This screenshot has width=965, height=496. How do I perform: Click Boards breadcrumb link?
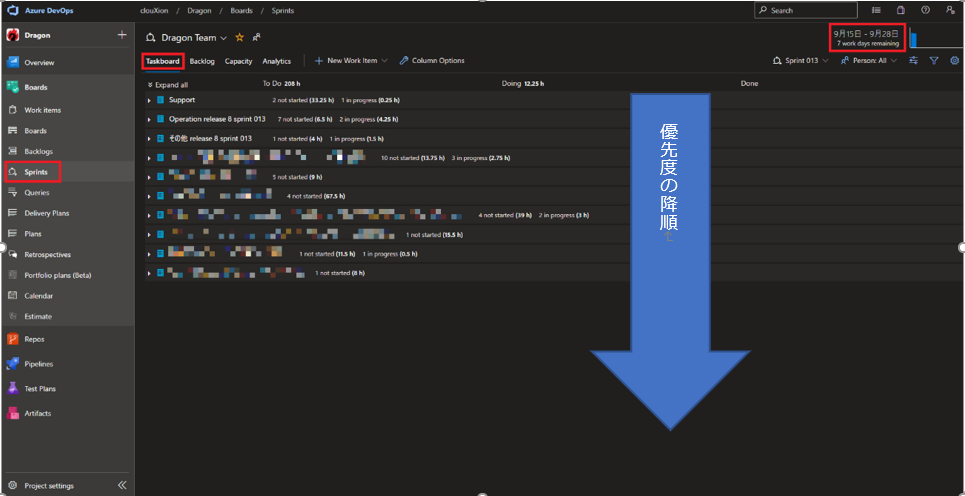[239, 10]
